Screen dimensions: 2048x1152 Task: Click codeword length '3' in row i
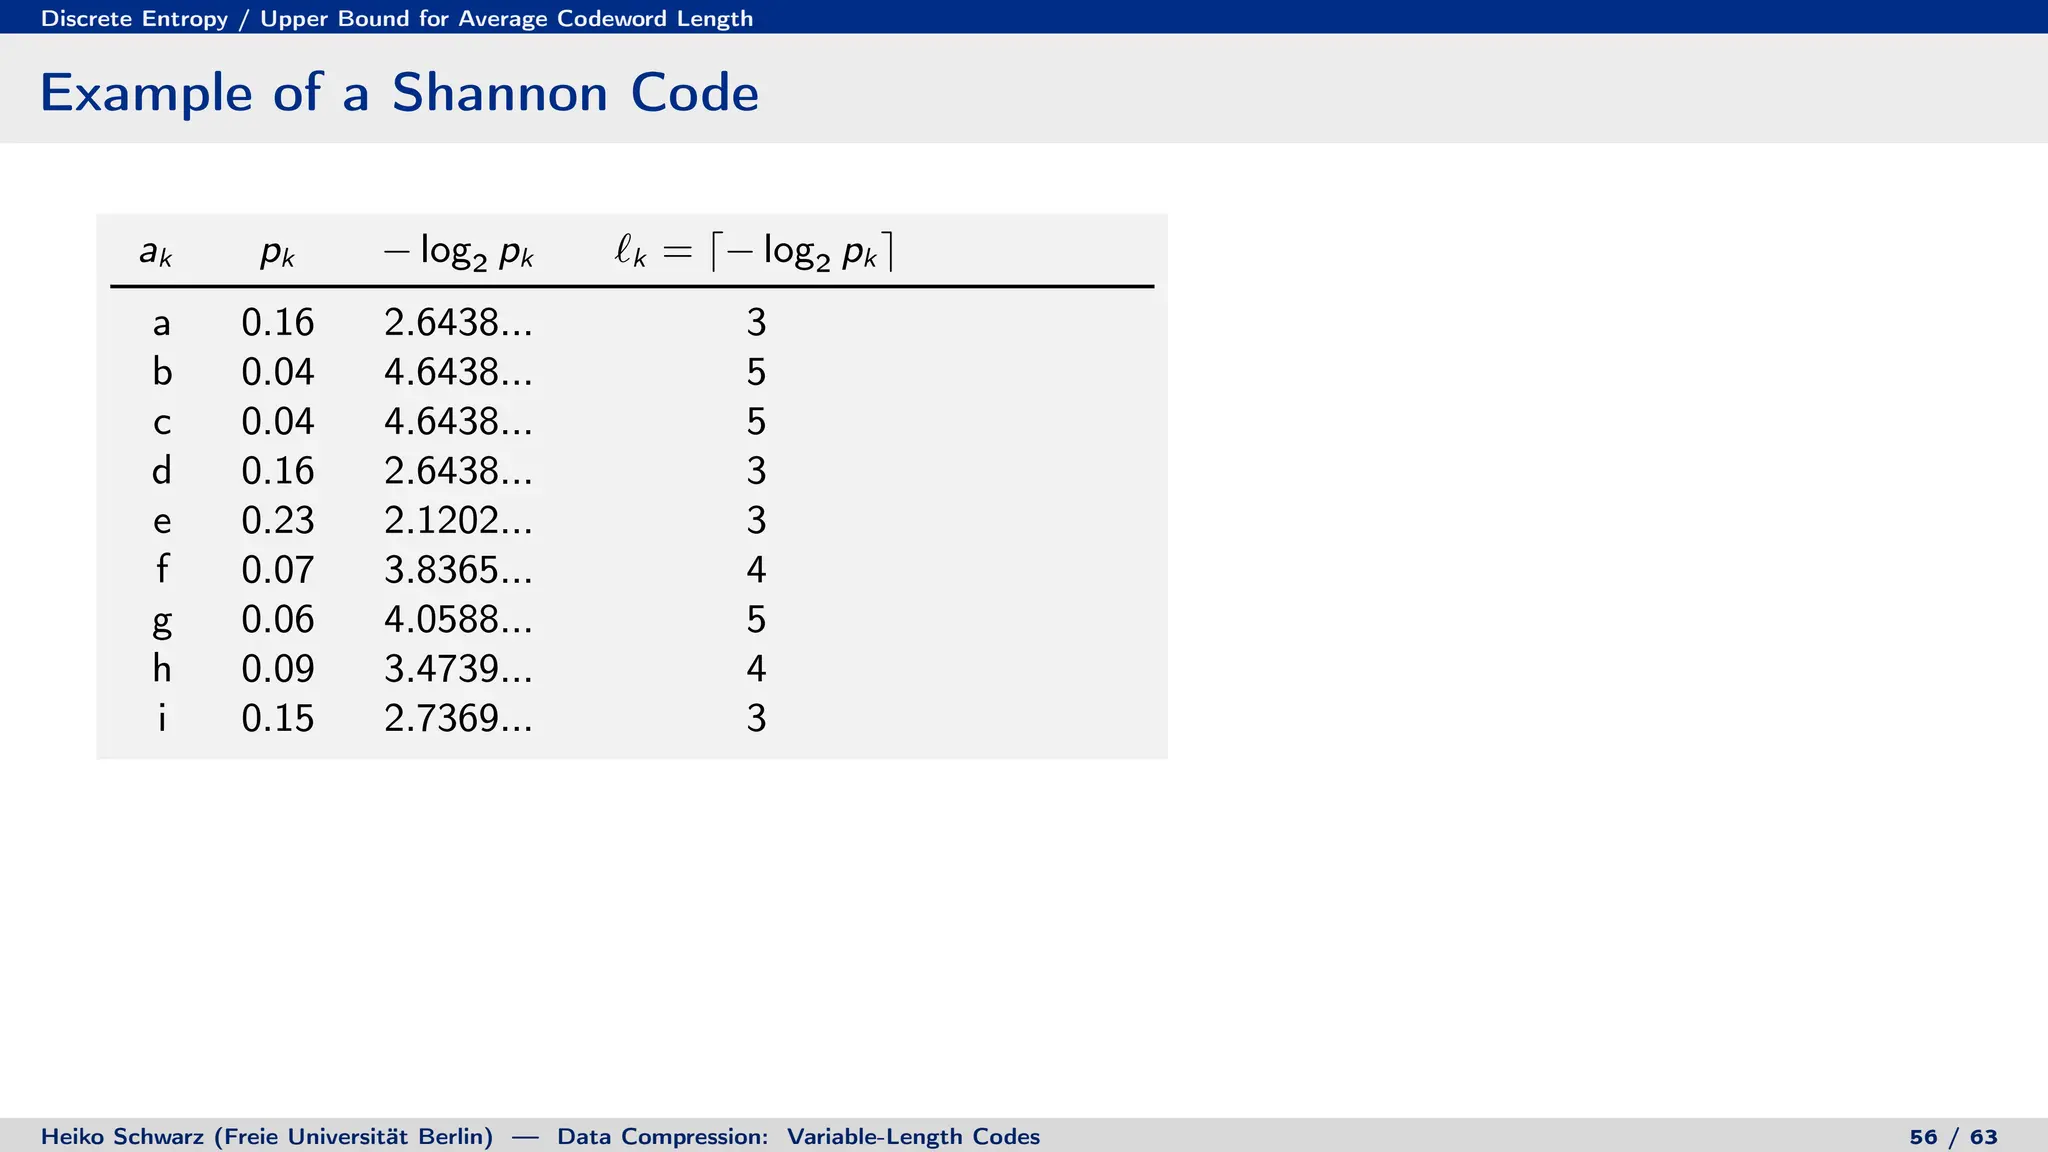(x=756, y=718)
